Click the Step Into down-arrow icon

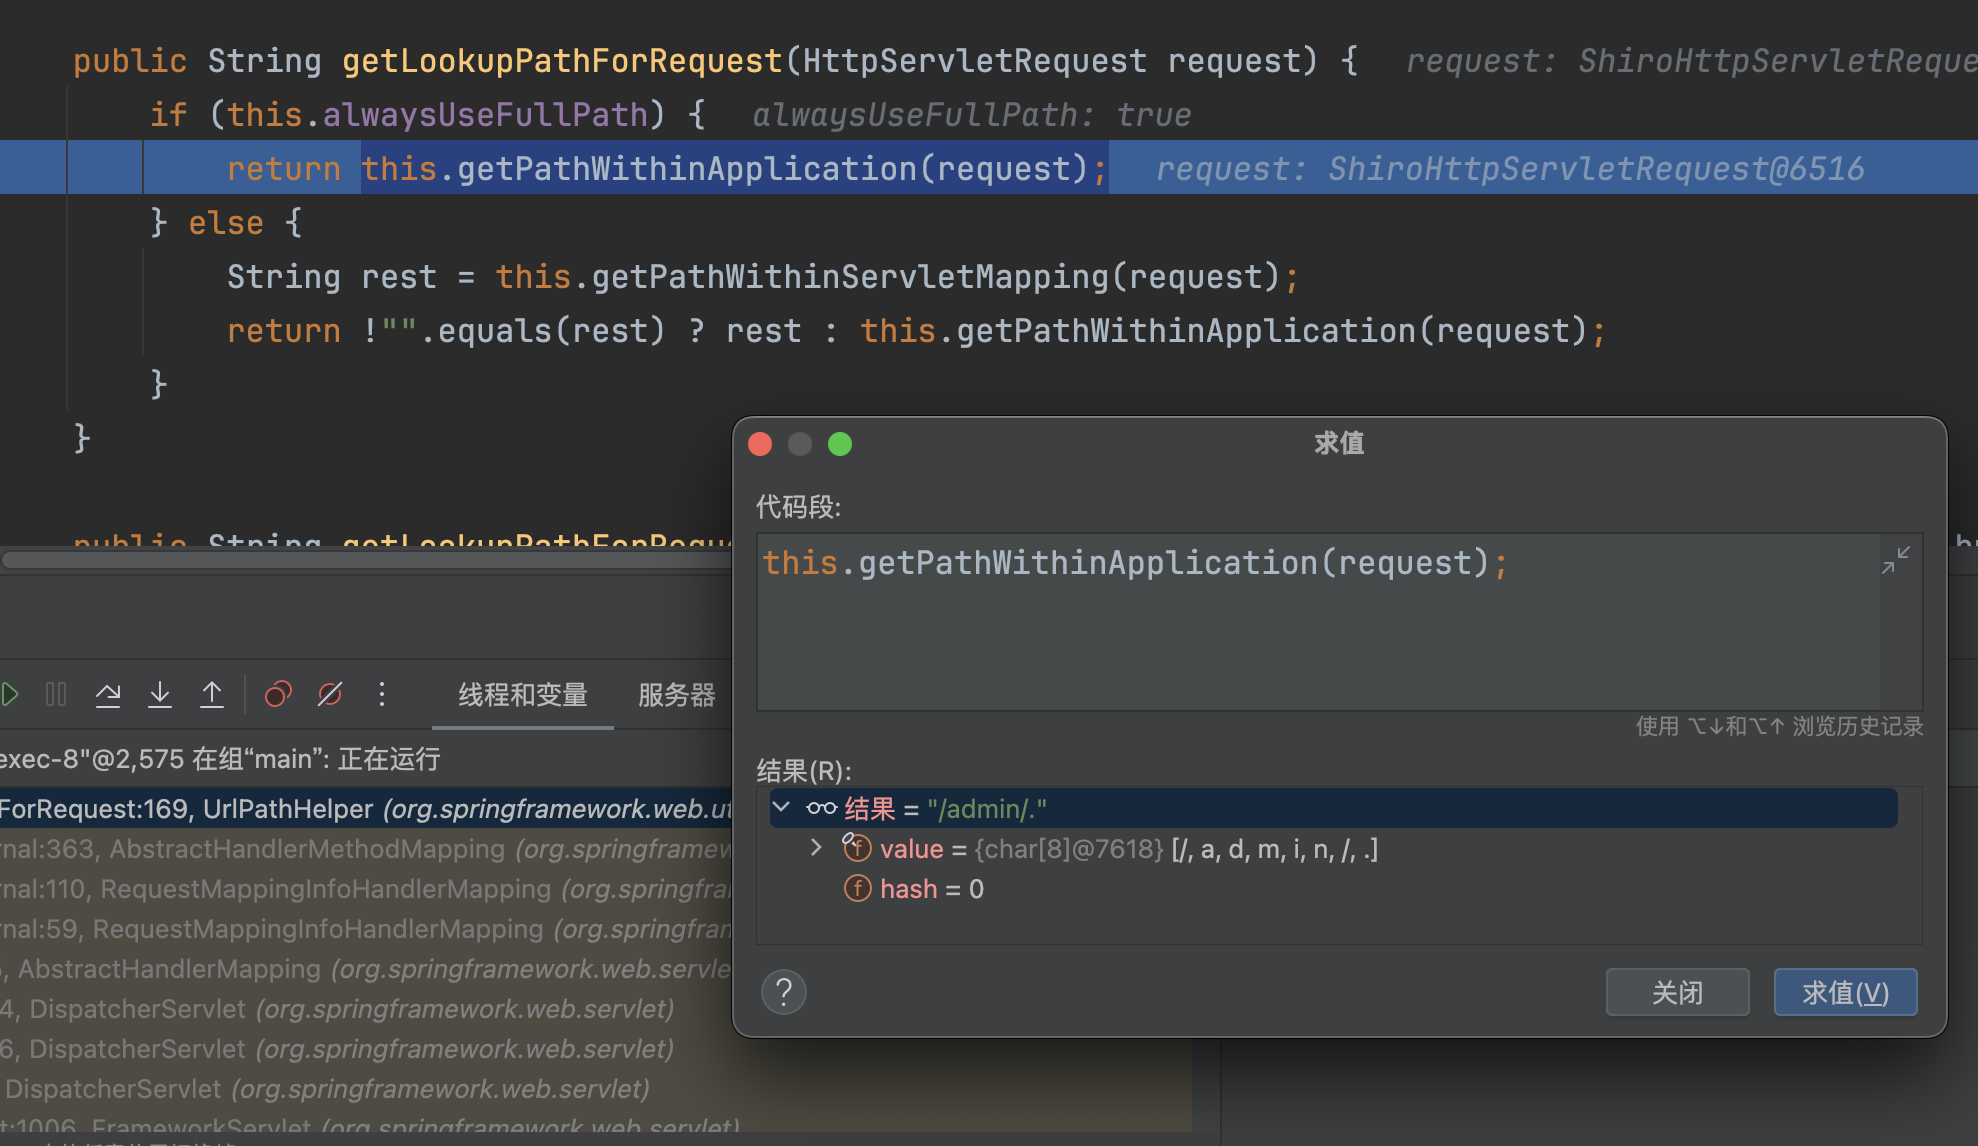click(x=160, y=694)
